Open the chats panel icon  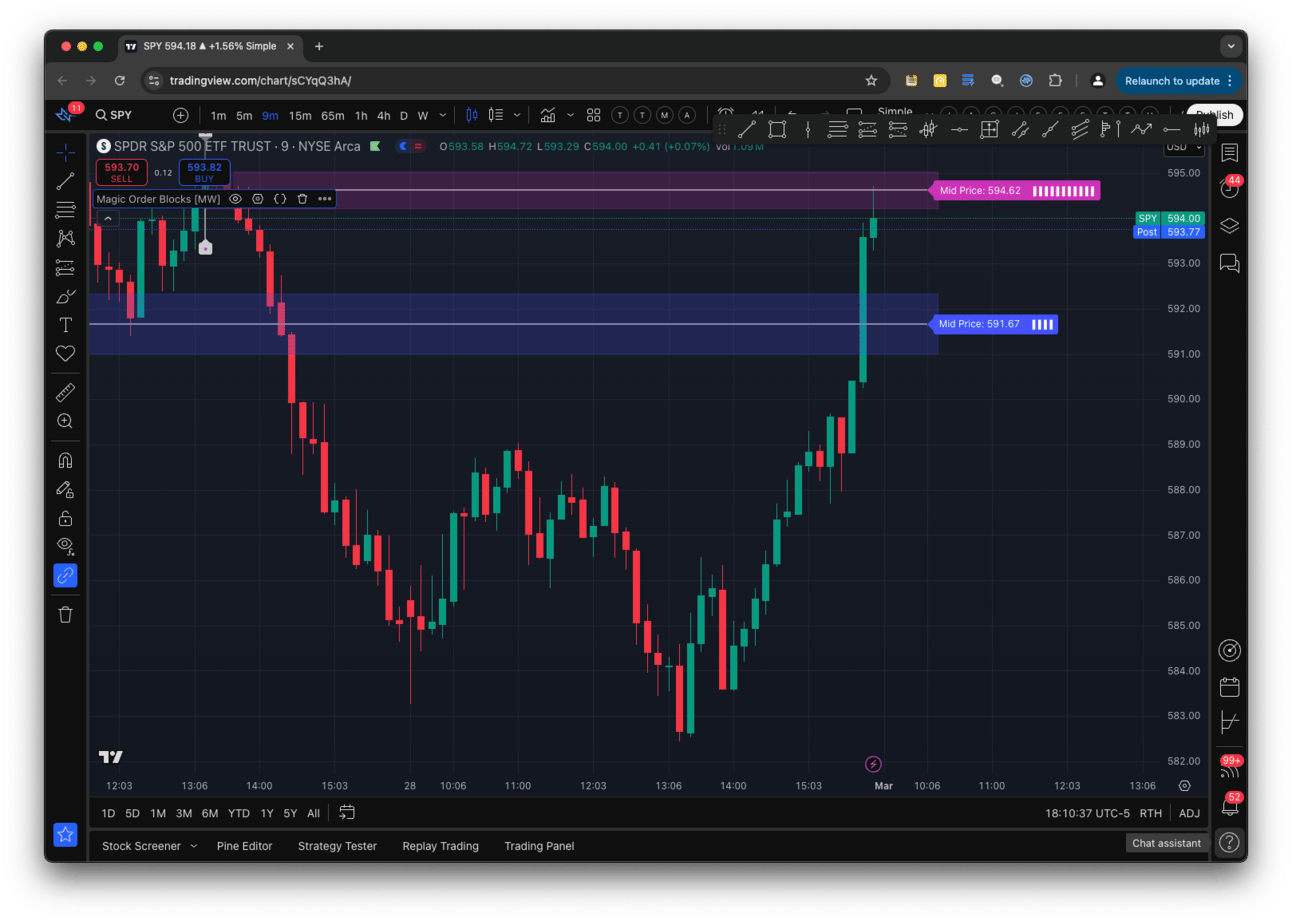pos(1230,263)
